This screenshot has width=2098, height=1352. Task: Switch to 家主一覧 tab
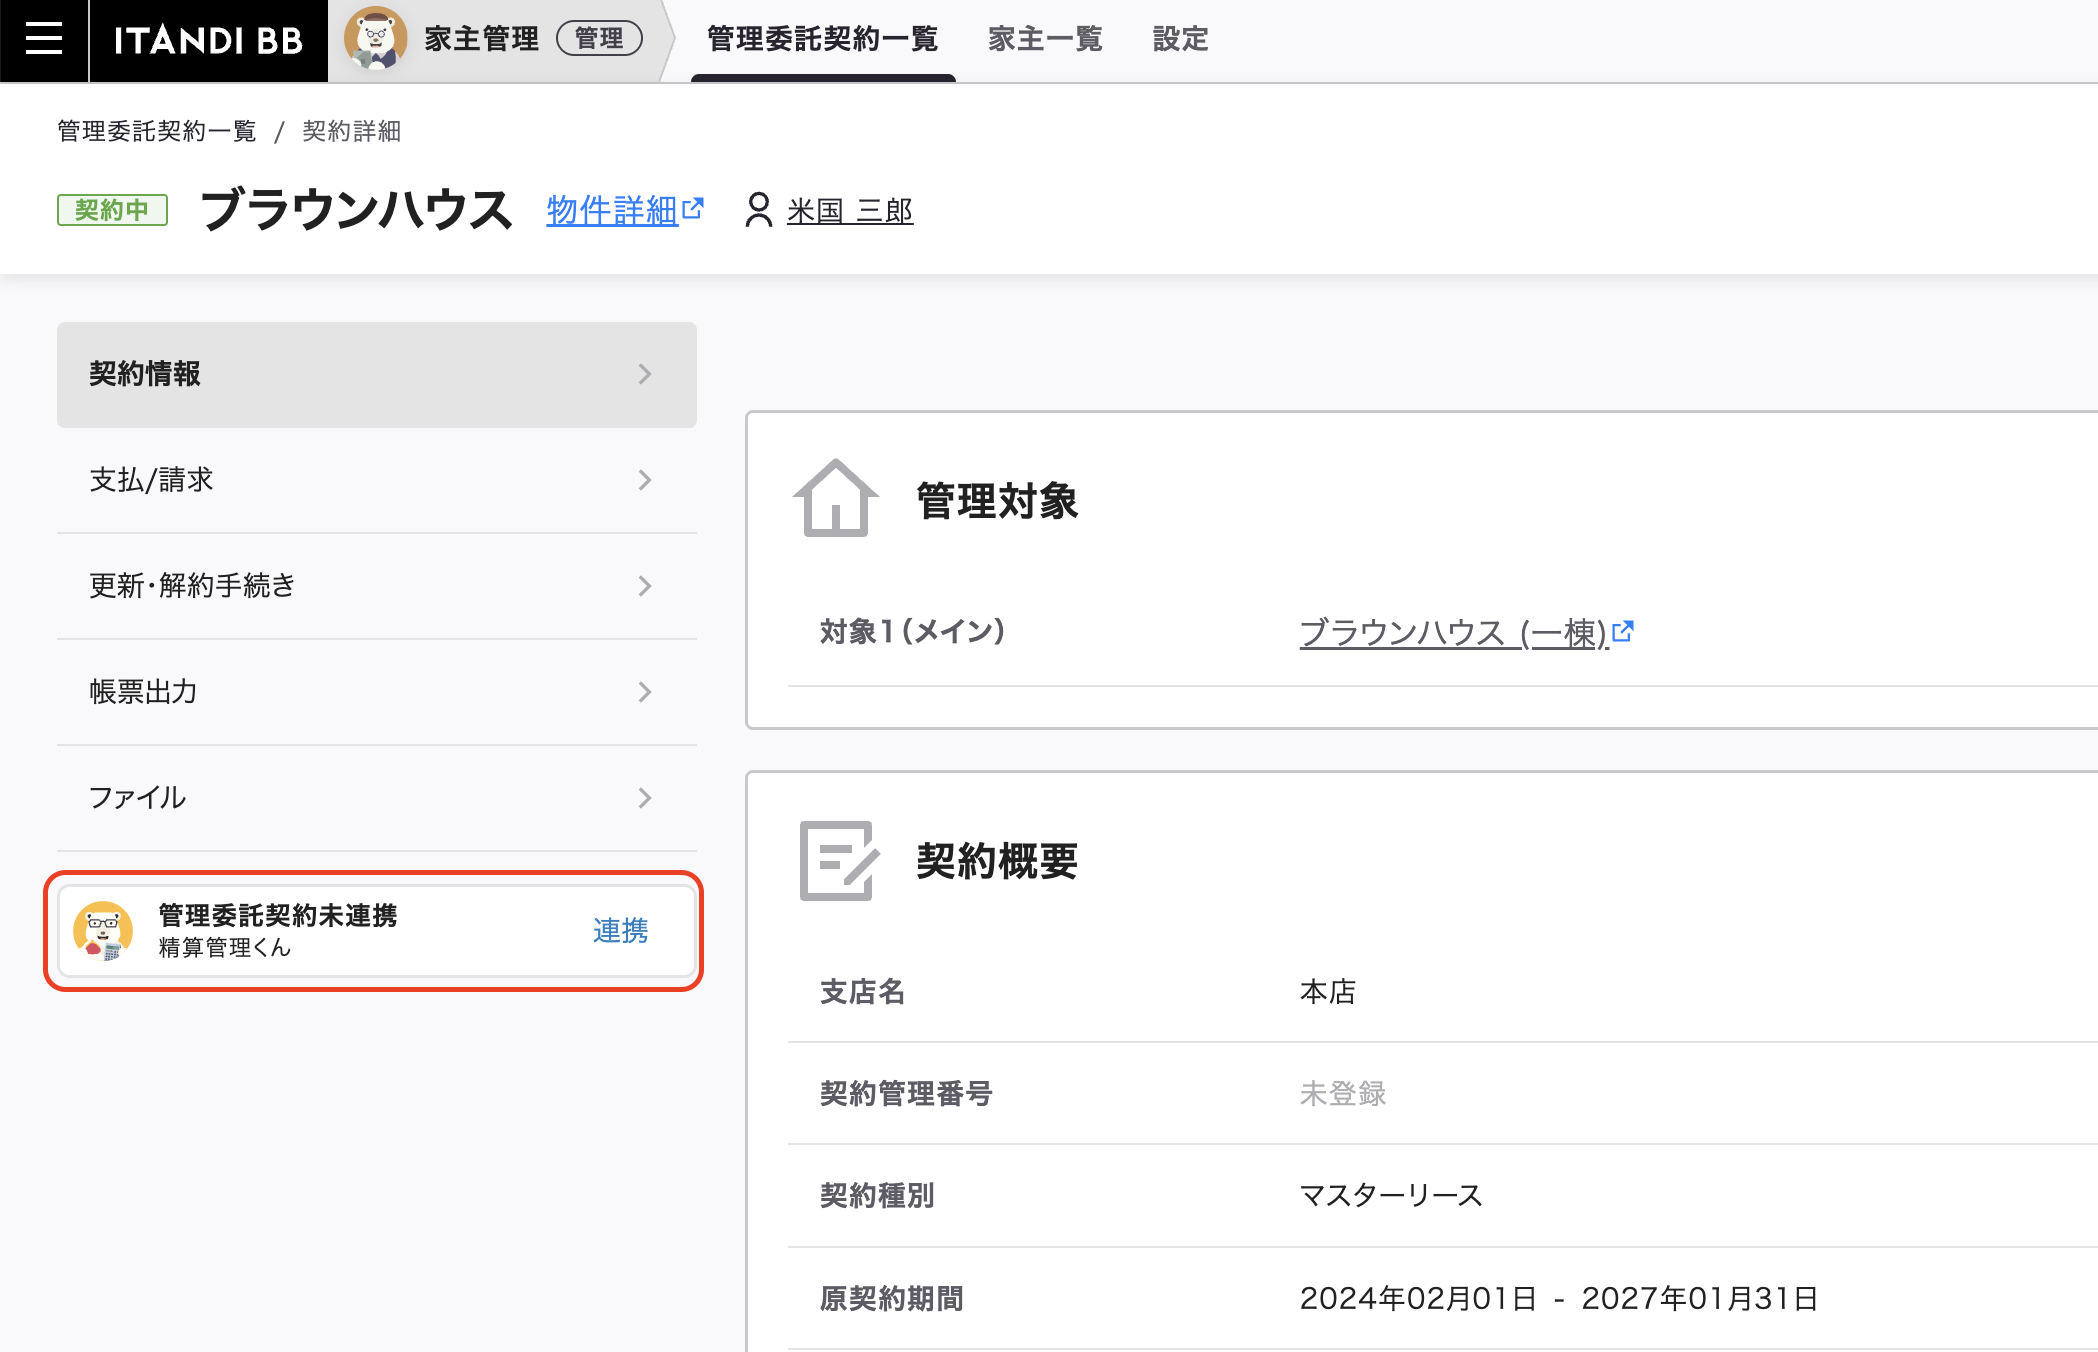1045,39
